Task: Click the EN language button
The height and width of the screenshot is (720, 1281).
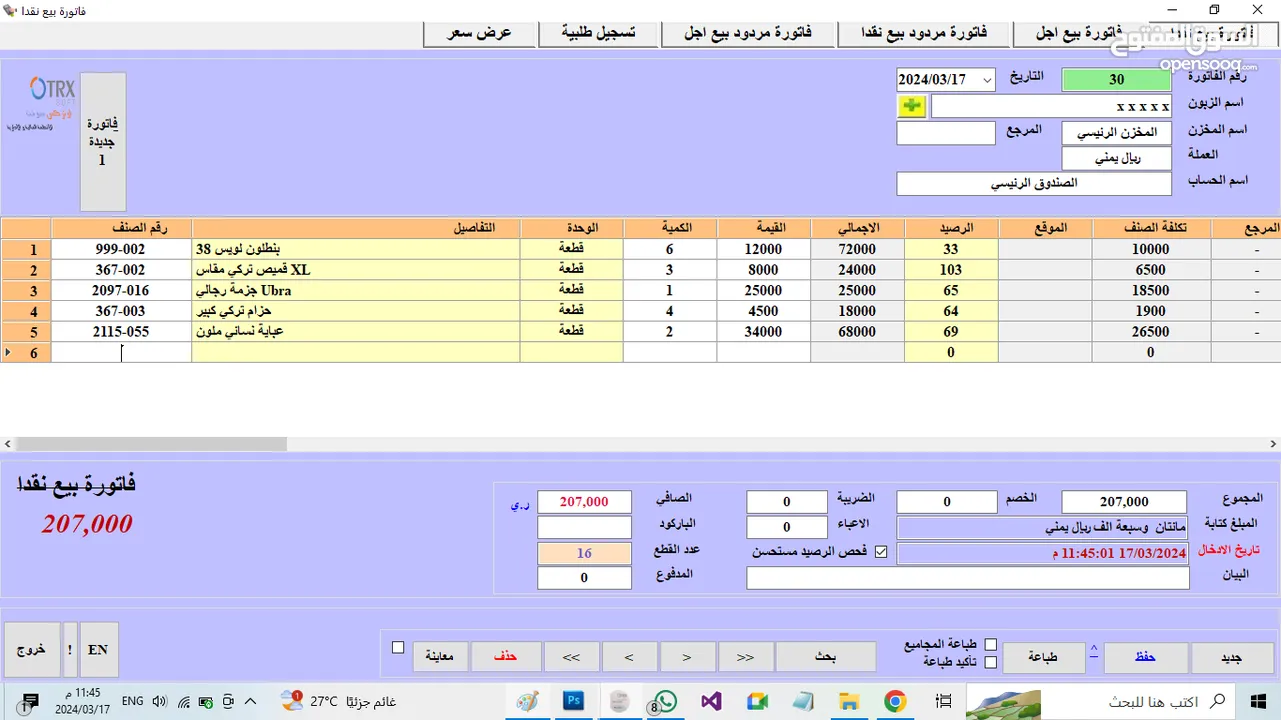Action: [x=98, y=649]
